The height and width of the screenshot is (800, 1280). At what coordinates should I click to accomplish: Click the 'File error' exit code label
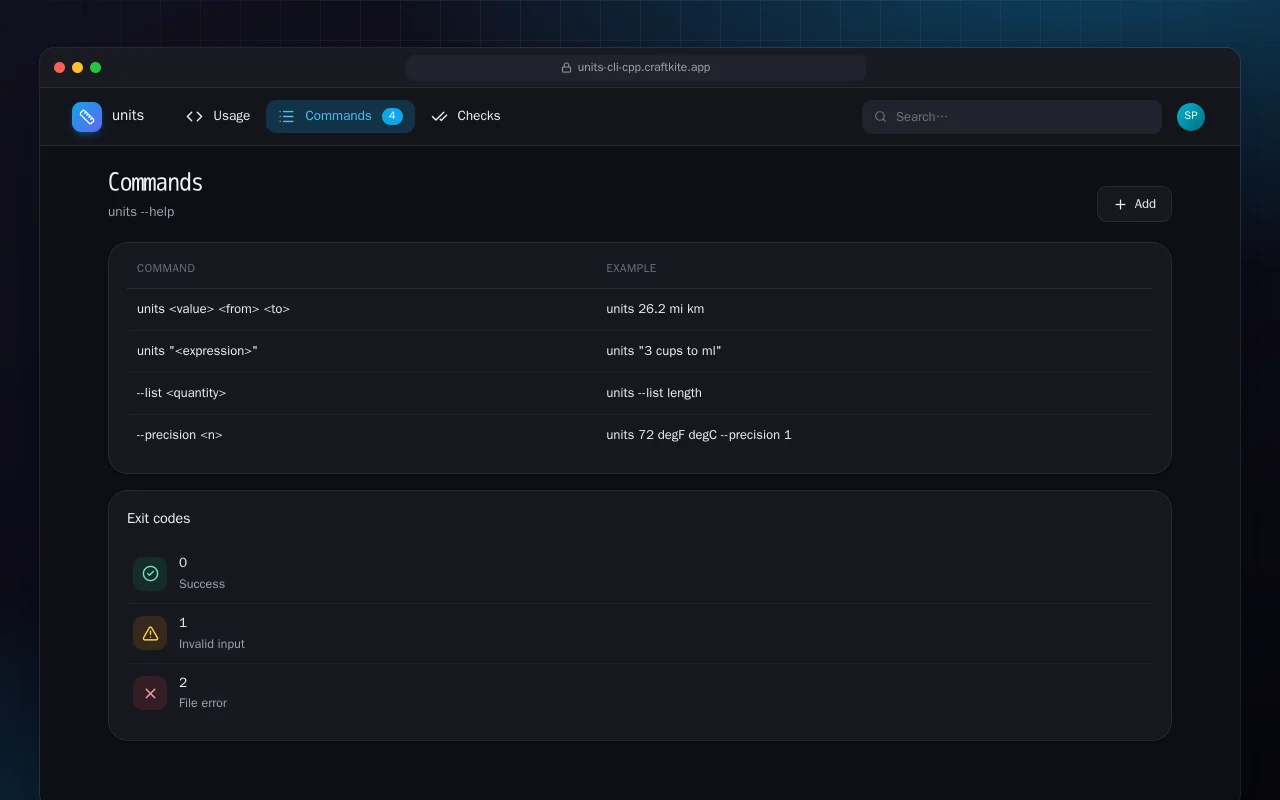coord(203,703)
